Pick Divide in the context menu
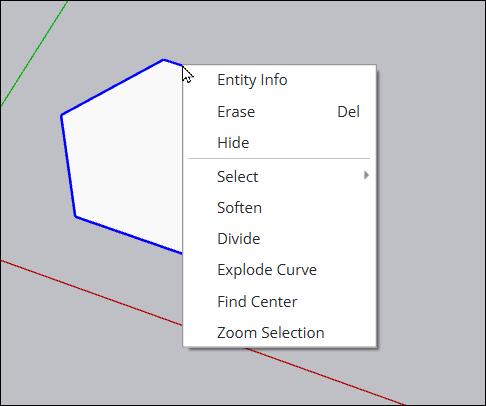Image resolution: width=486 pixels, height=406 pixels. pos(280,239)
